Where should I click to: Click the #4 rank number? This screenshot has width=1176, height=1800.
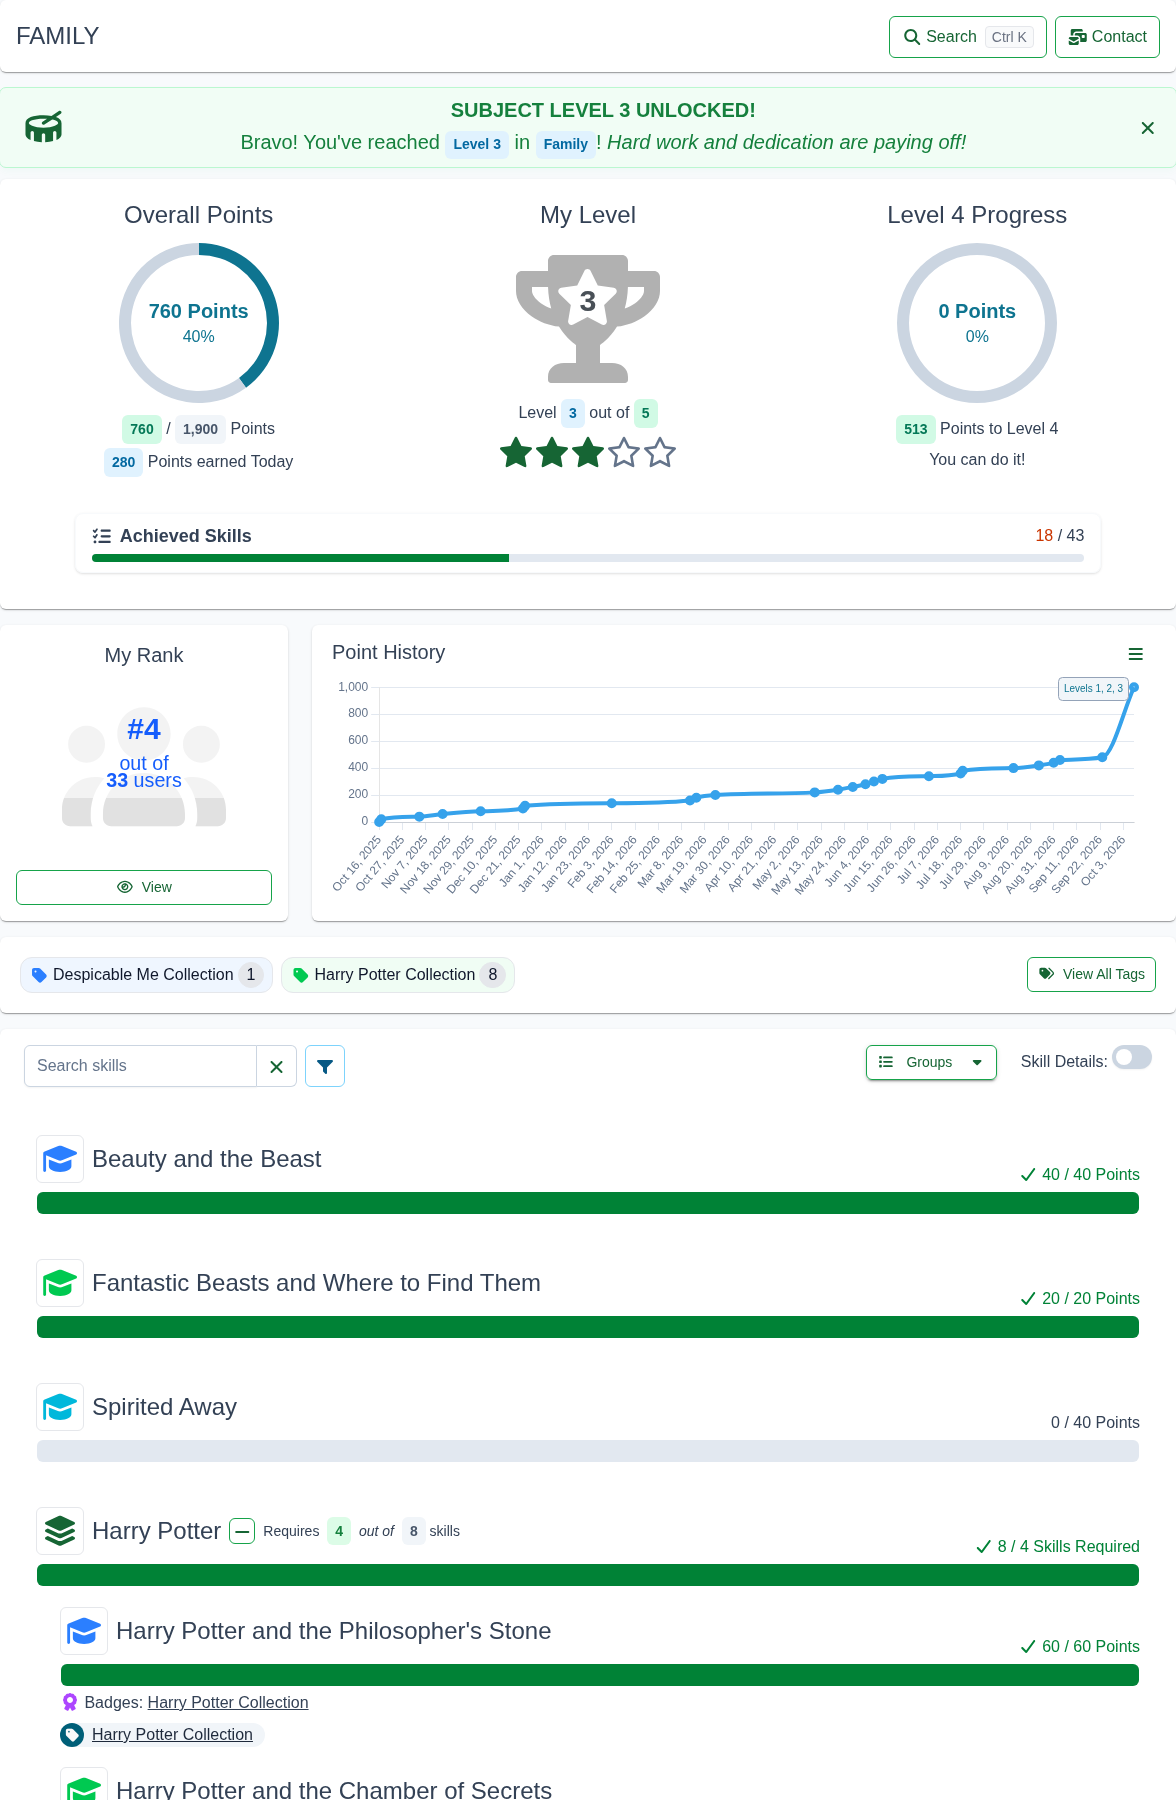pos(144,729)
